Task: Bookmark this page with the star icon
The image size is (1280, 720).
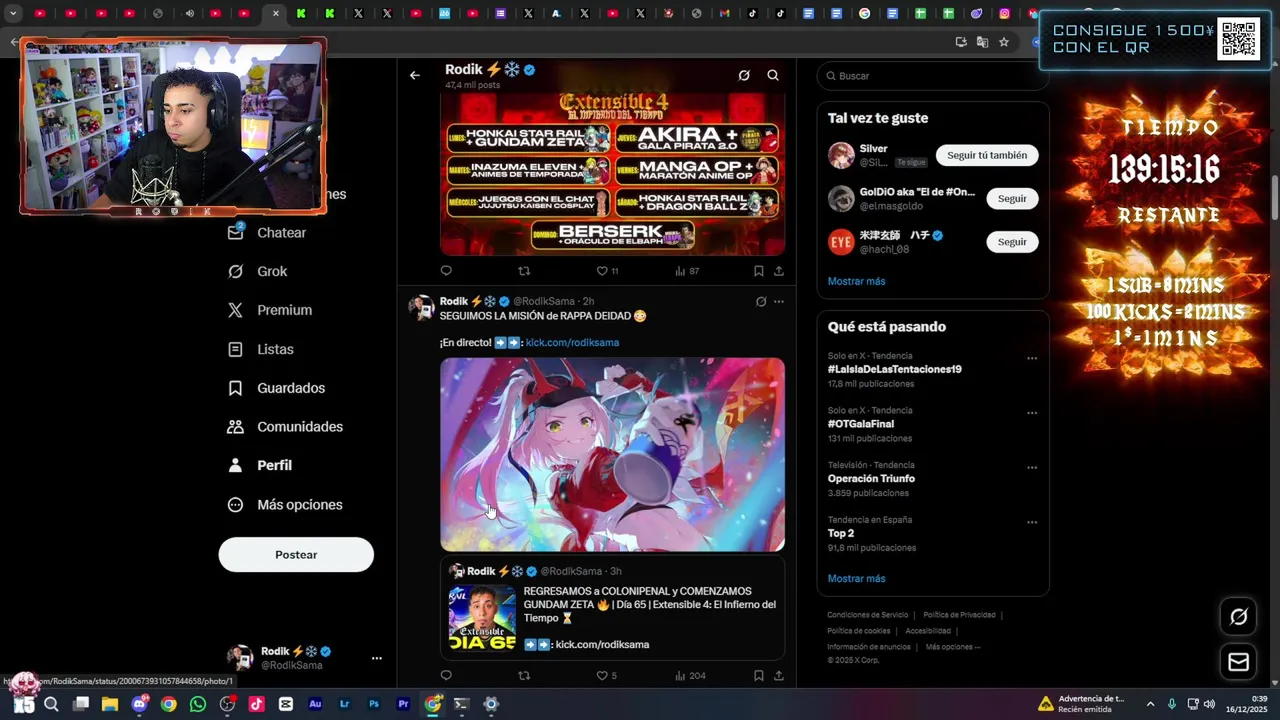Action: 1004,42
